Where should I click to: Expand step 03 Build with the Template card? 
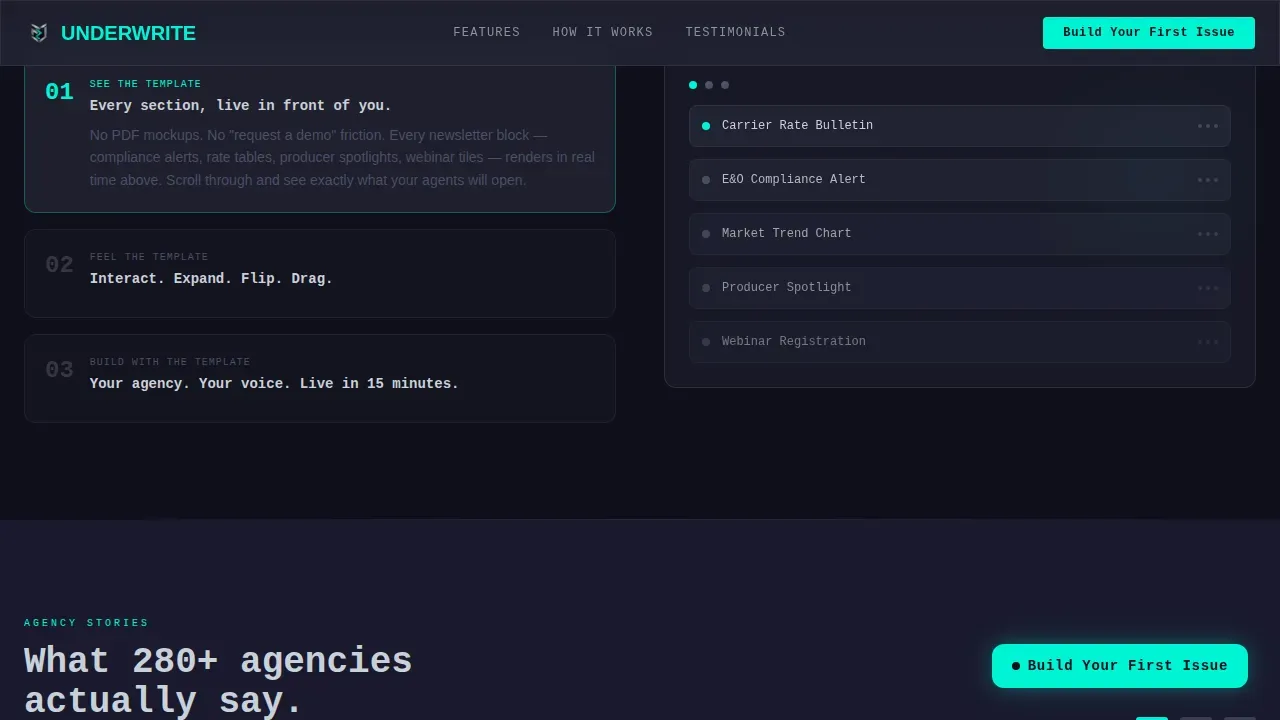coord(320,378)
